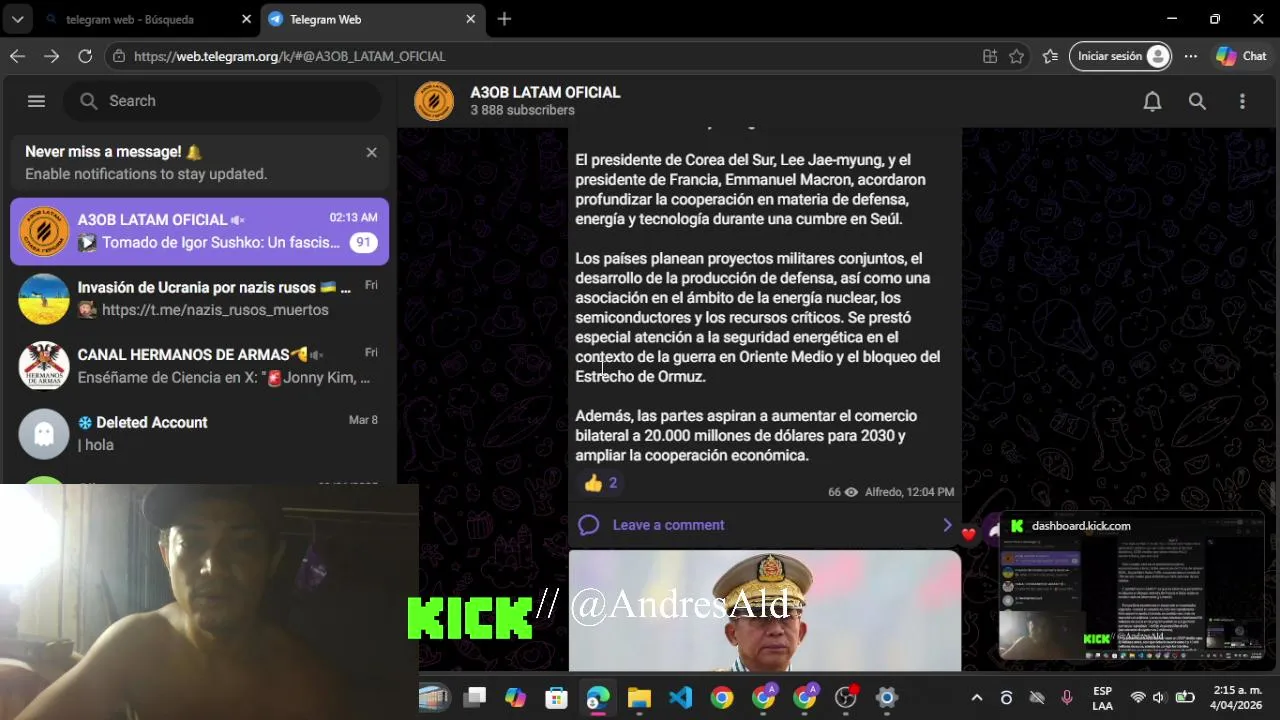Switch ESP LAA keyboard language
This screenshot has width=1280, height=720.
click(1102, 698)
